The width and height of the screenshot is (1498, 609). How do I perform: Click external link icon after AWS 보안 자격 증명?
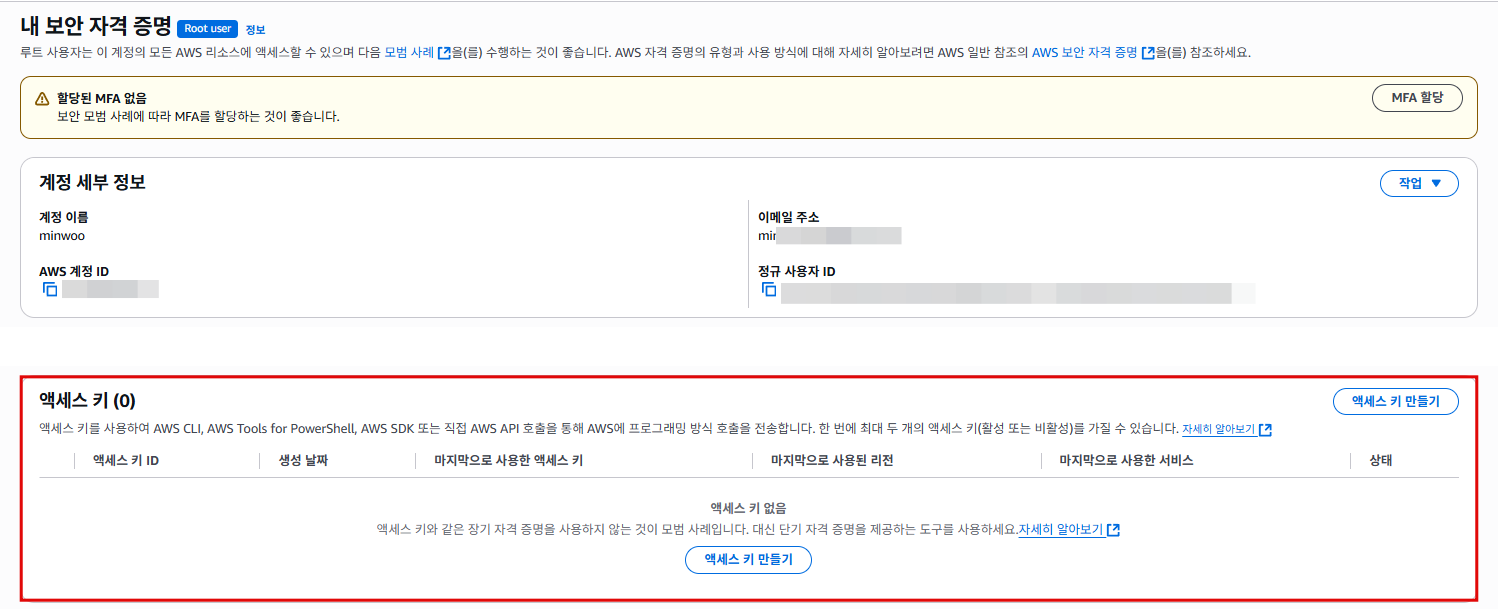tap(1147, 53)
